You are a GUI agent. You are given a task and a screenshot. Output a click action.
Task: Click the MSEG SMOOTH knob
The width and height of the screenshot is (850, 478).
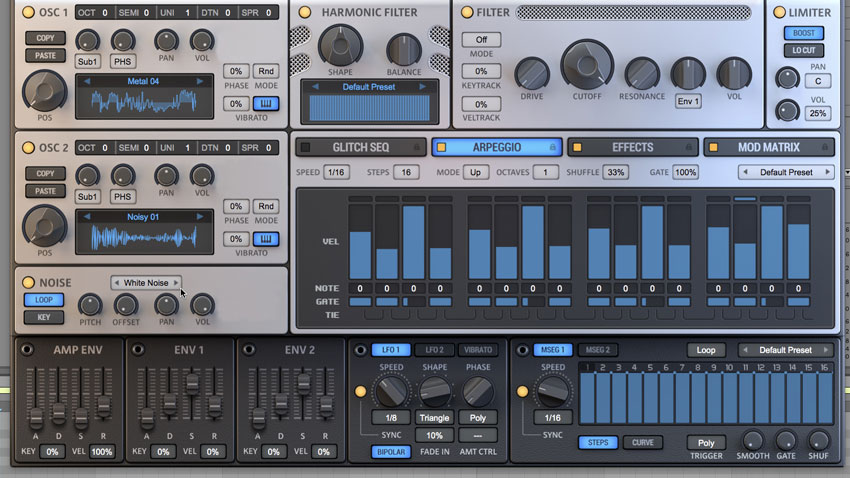(752, 441)
